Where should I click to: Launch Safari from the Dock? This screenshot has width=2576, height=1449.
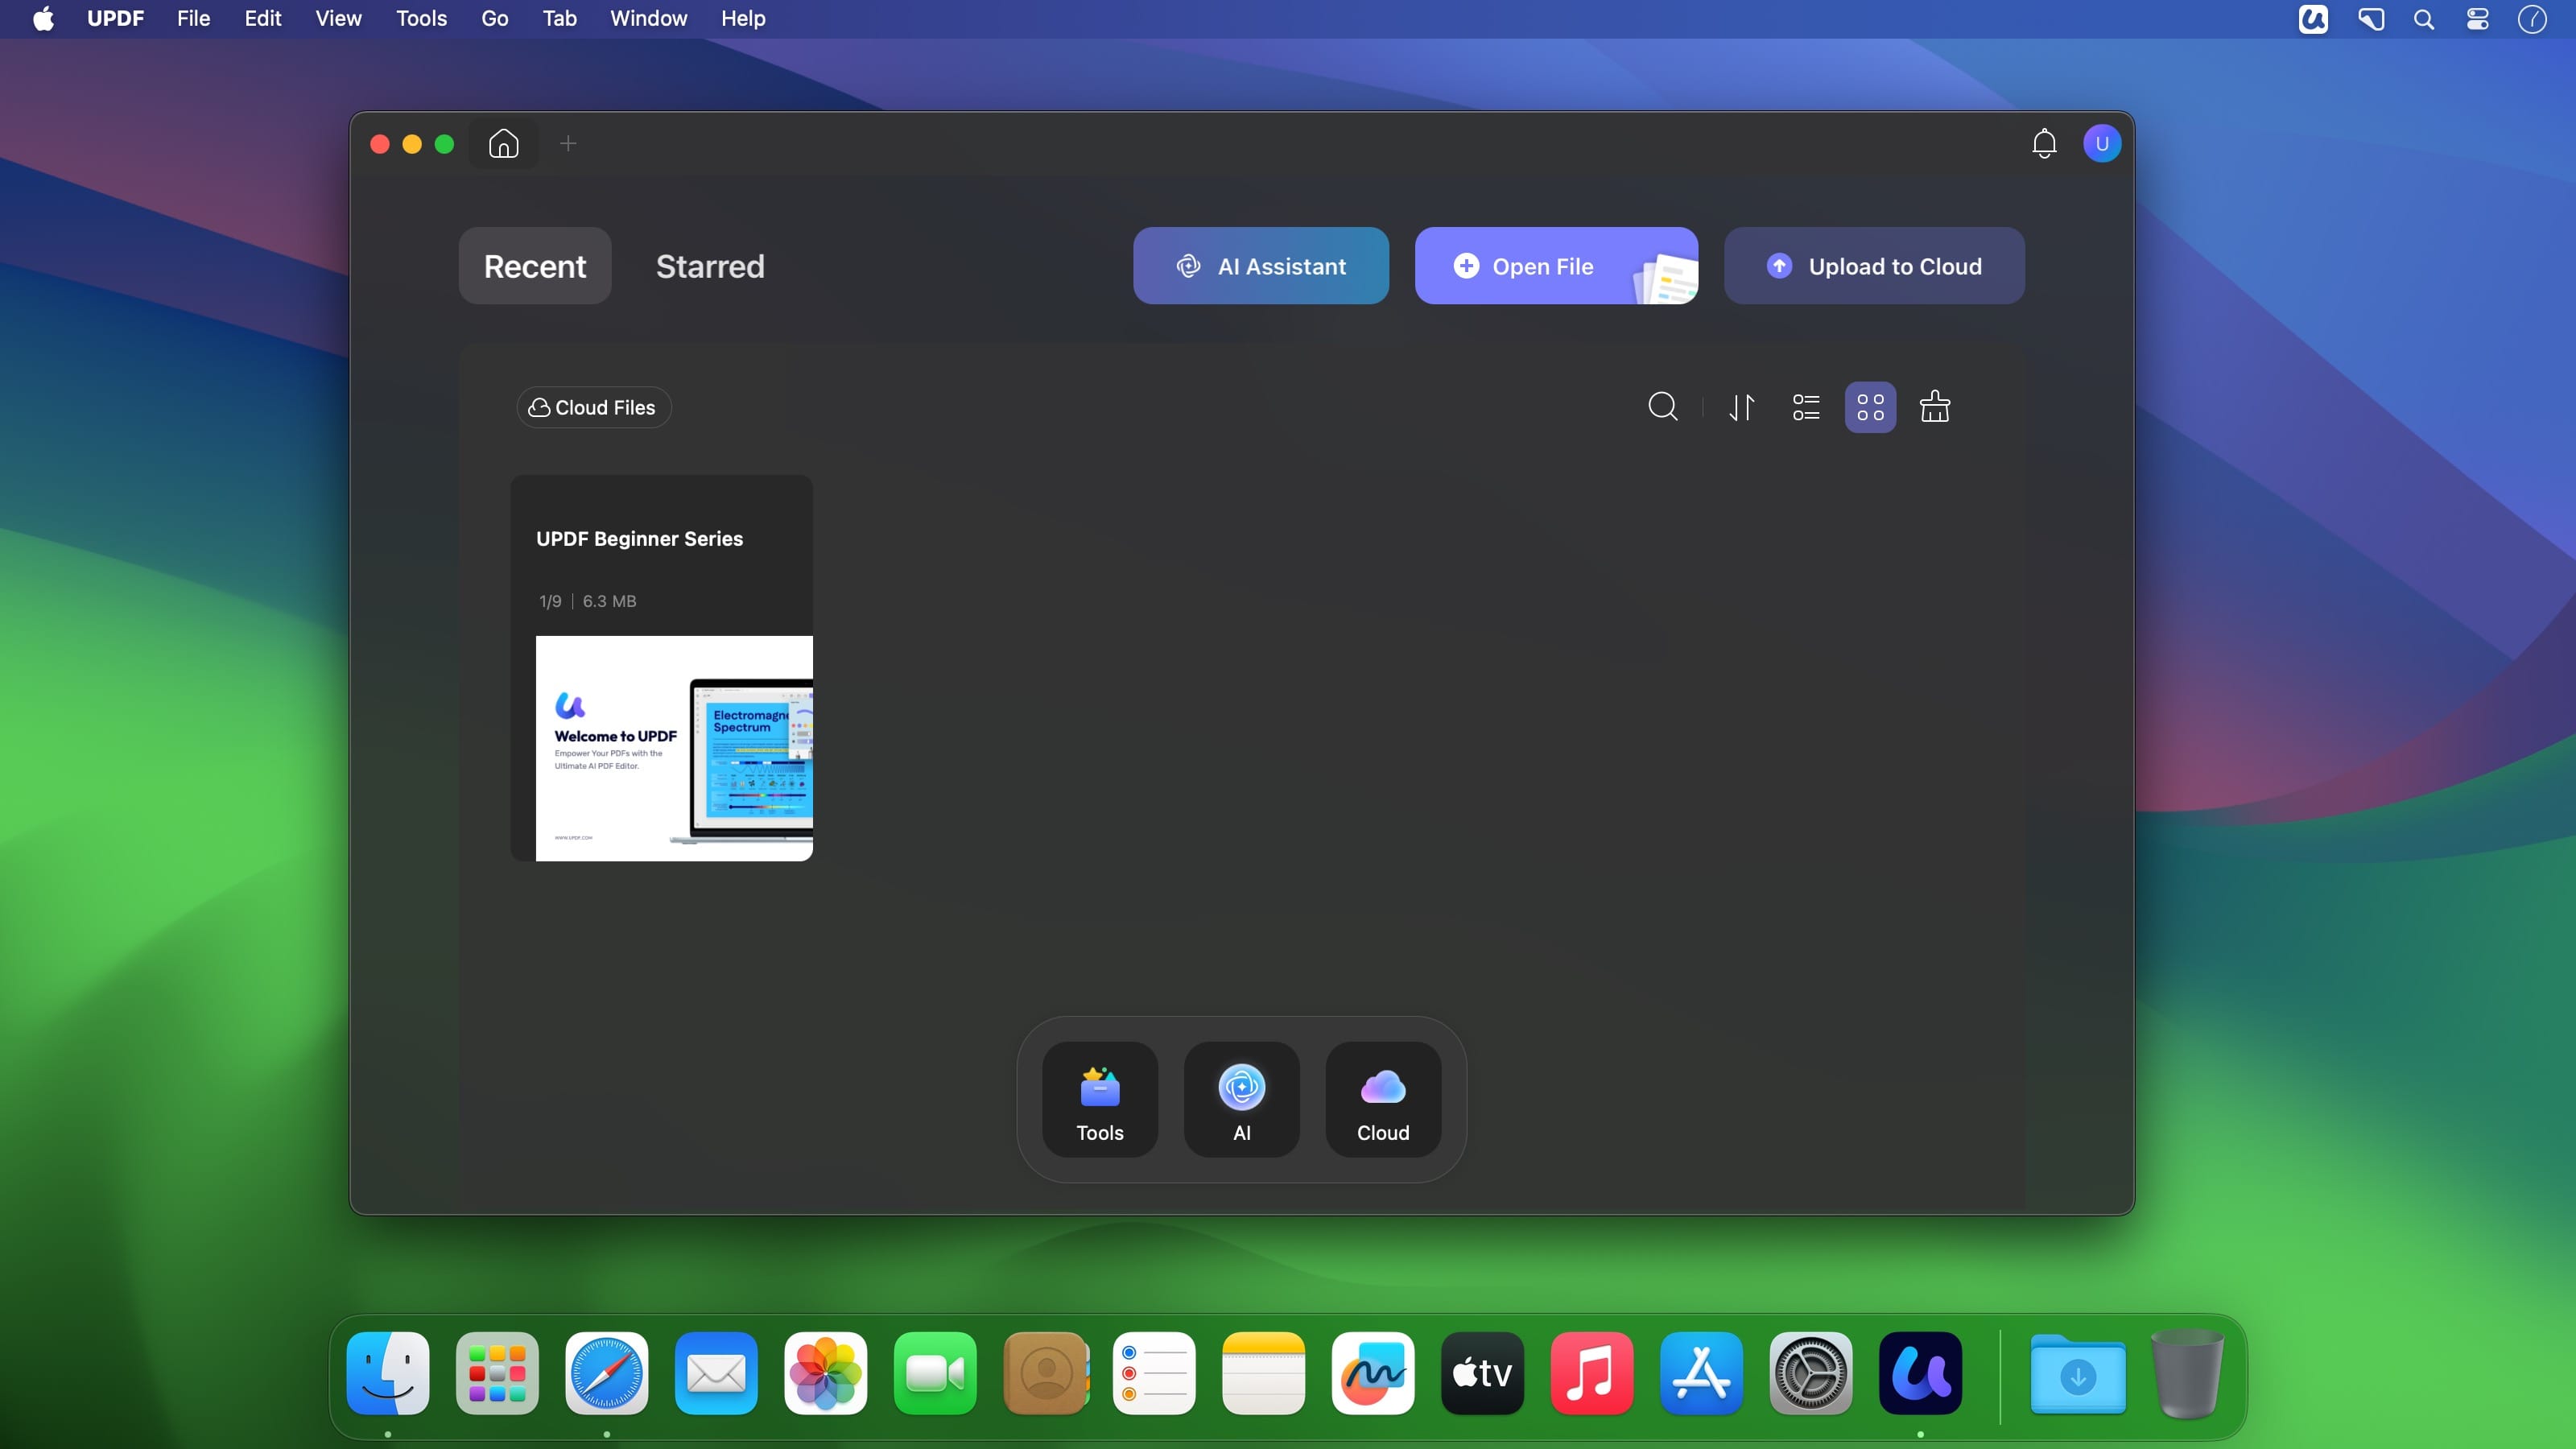point(606,1373)
